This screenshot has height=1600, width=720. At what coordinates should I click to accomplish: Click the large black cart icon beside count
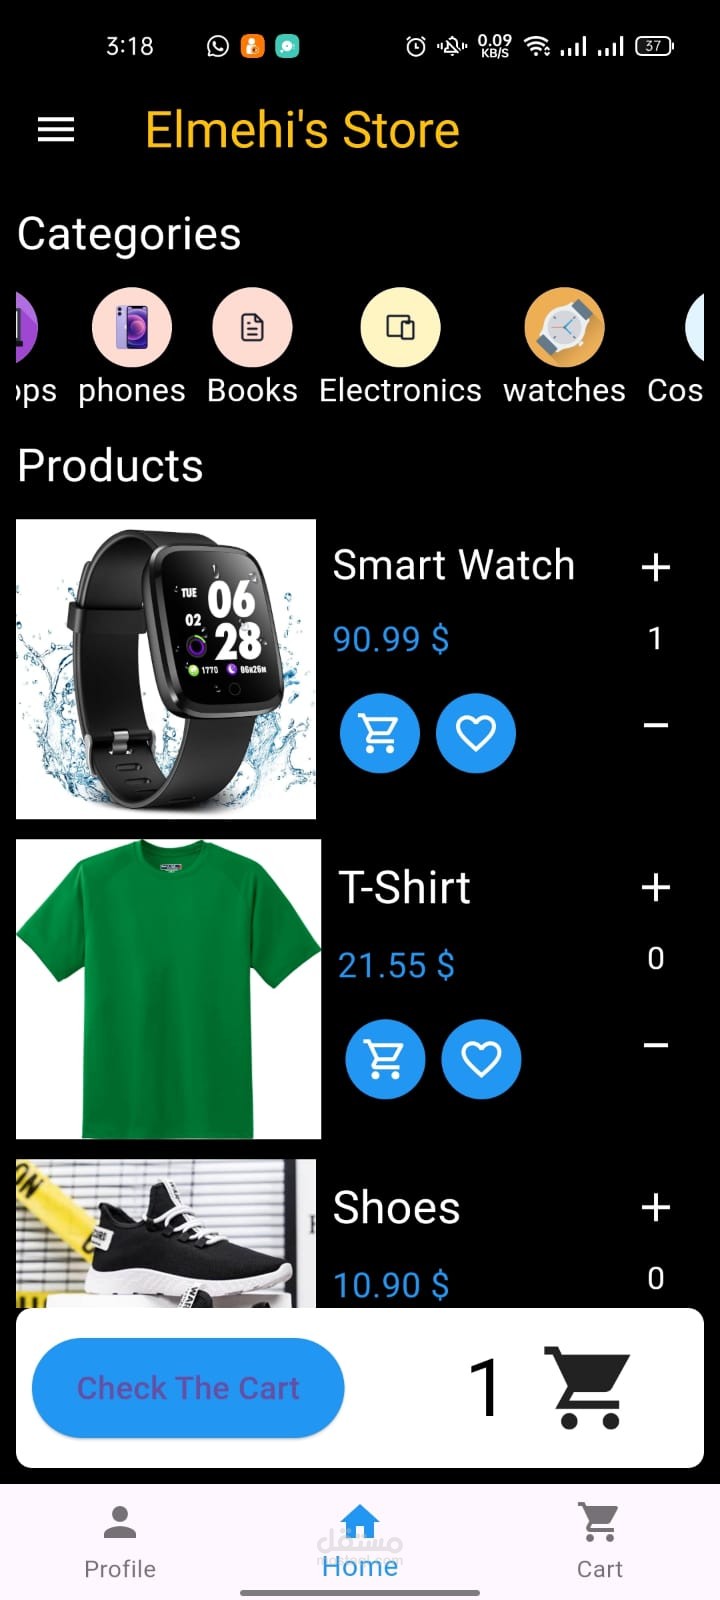click(x=586, y=1388)
